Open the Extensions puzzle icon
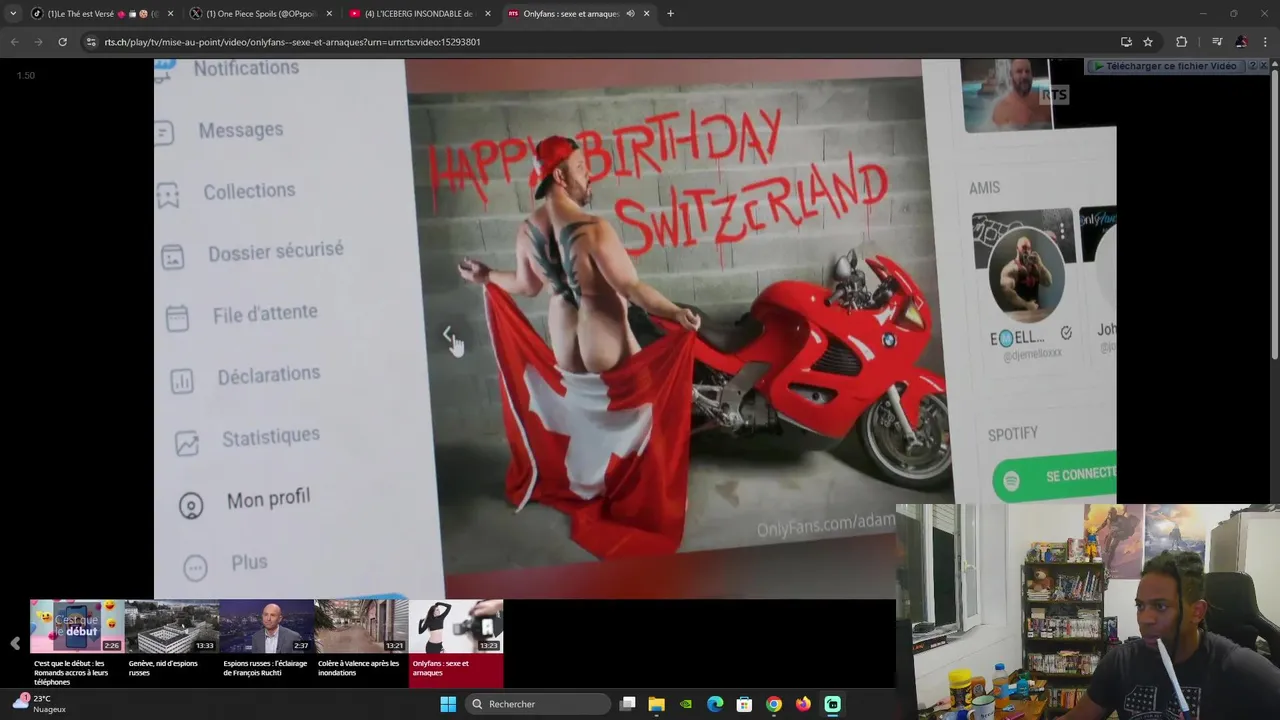1280x720 pixels. [x=1181, y=42]
